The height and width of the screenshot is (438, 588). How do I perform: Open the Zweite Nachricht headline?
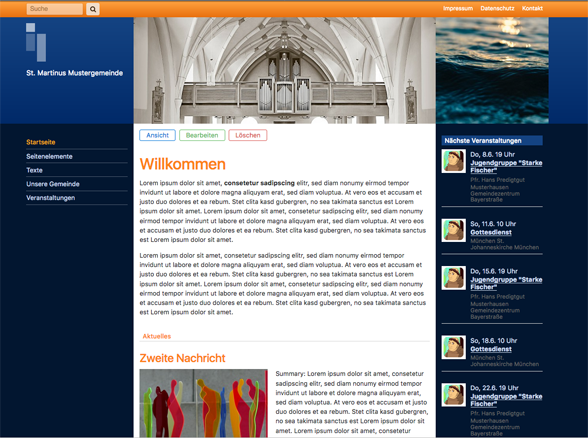click(182, 358)
